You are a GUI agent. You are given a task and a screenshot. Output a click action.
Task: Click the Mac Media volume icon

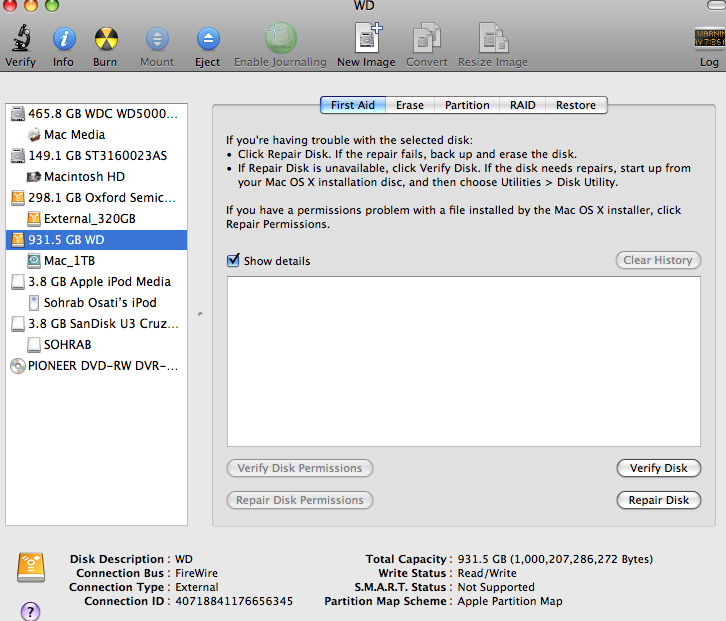(x=34, y=135)
